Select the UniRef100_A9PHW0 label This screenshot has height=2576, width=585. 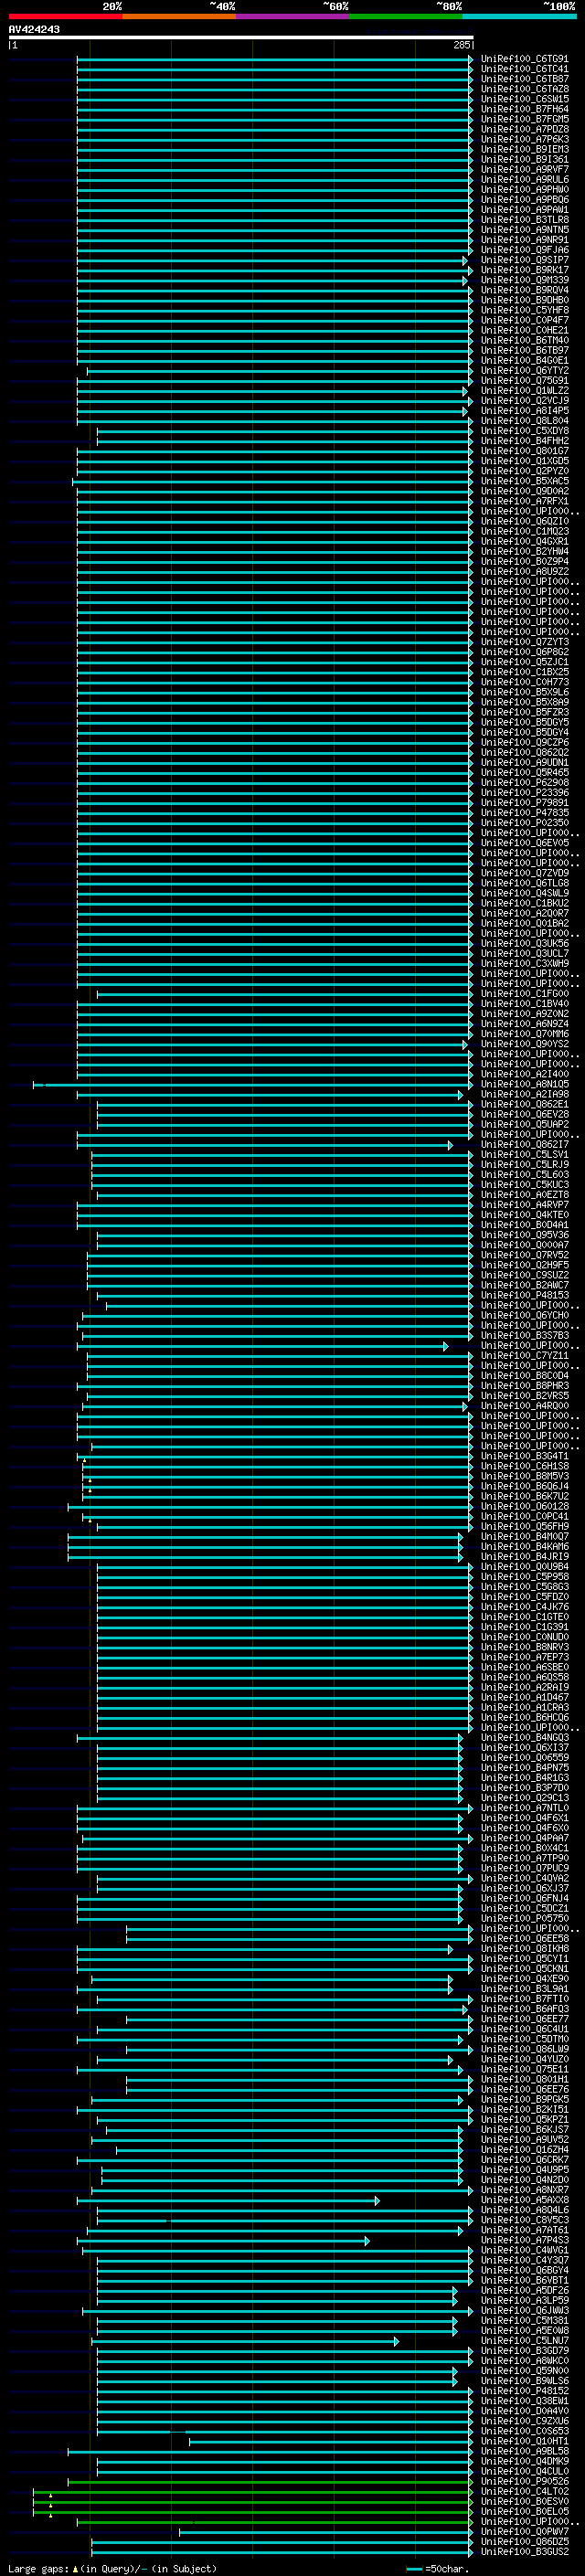click(524, 189)
